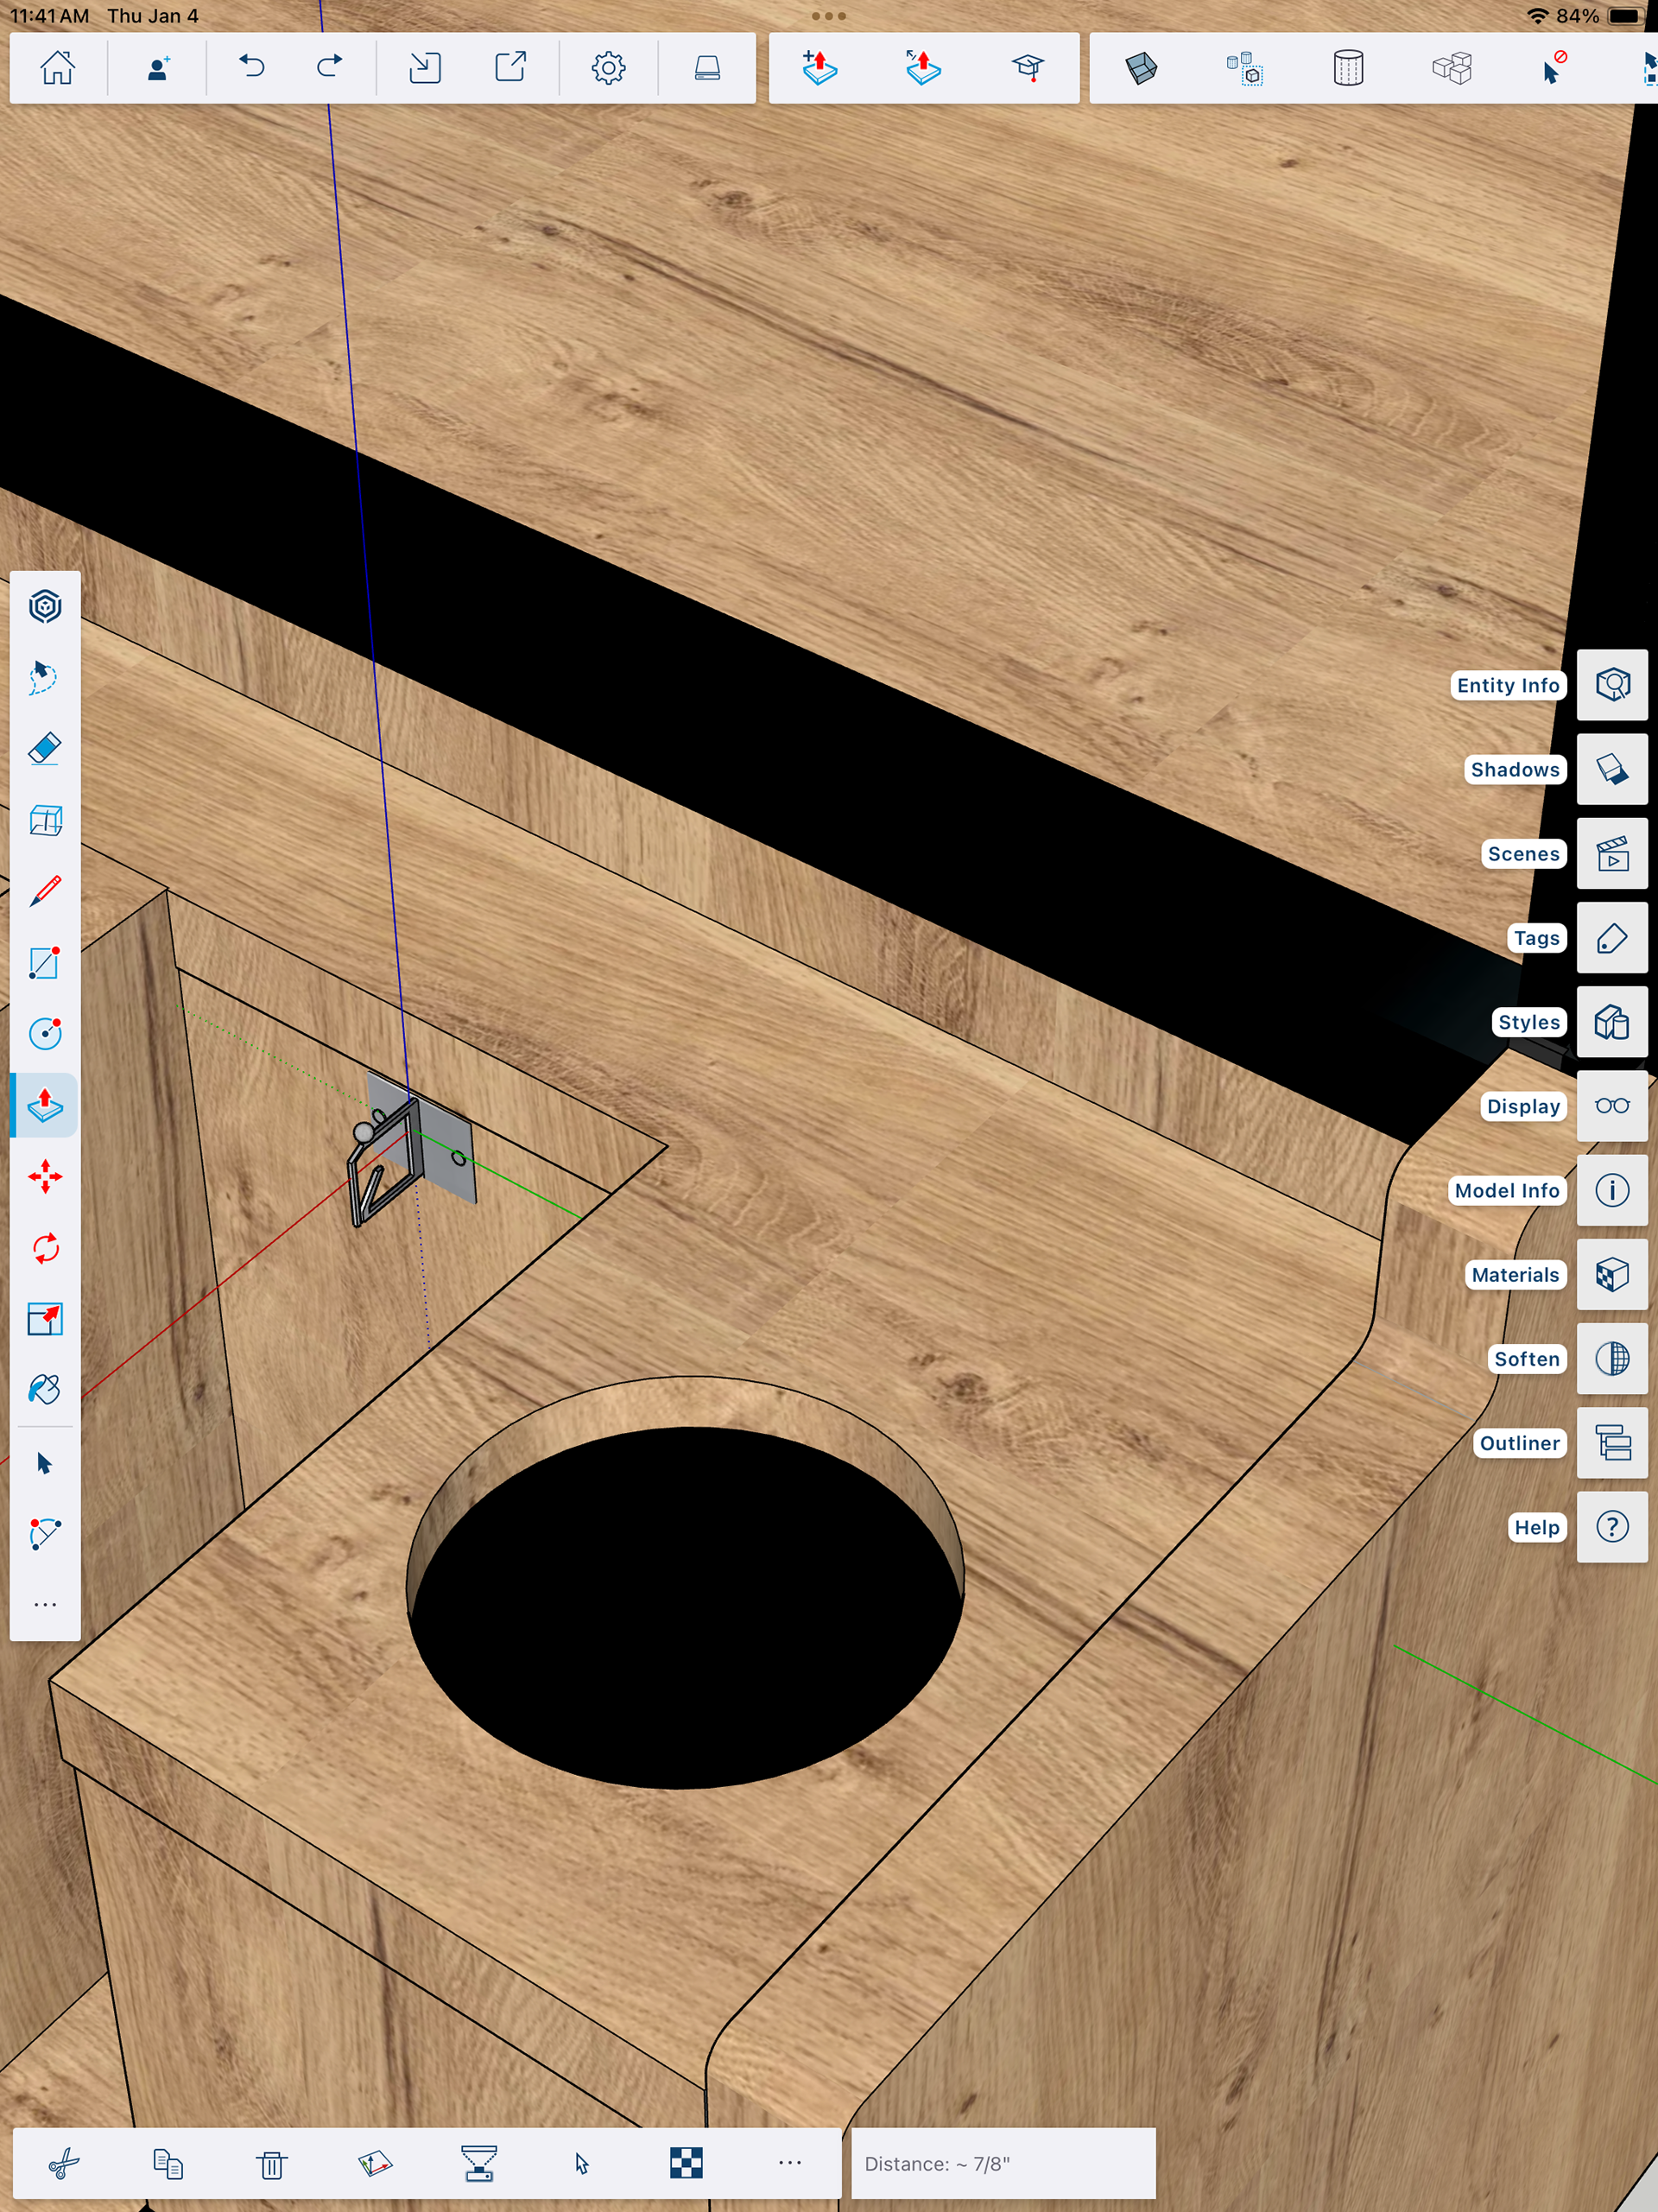Viewport: 1658px width, 2212px height.
Task: Delete selection with trash icon
Action: click(271, 2164)
